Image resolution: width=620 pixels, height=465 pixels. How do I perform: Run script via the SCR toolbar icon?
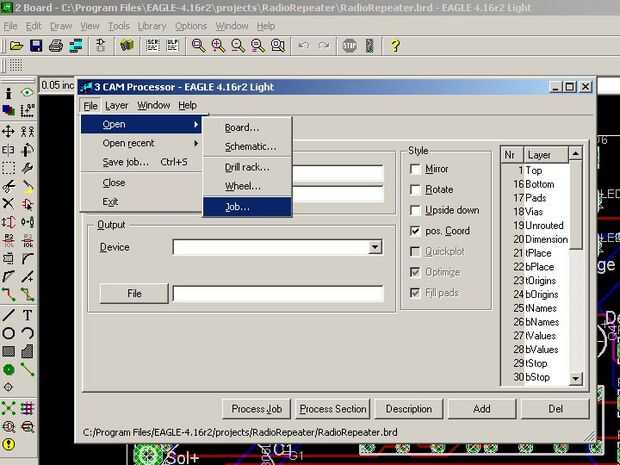pyautogui.click(x=153, y=46)
